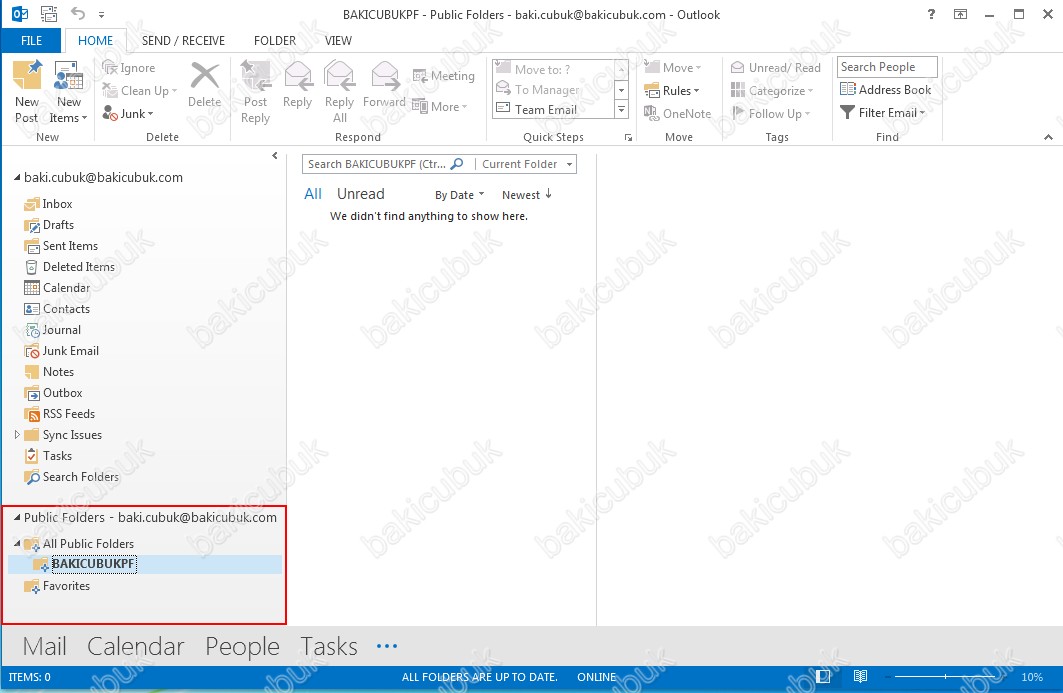Click Send/Receive All Folders quick access icon
This screenshot has height=693, width=1063.
point(49,14)
